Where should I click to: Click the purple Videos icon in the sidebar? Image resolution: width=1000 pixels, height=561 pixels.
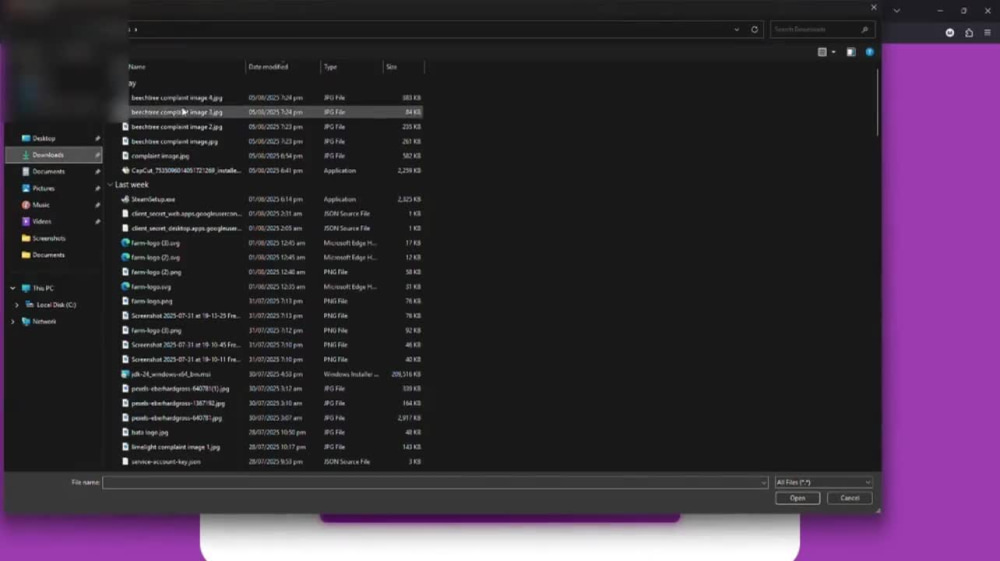tap(26, 222)
